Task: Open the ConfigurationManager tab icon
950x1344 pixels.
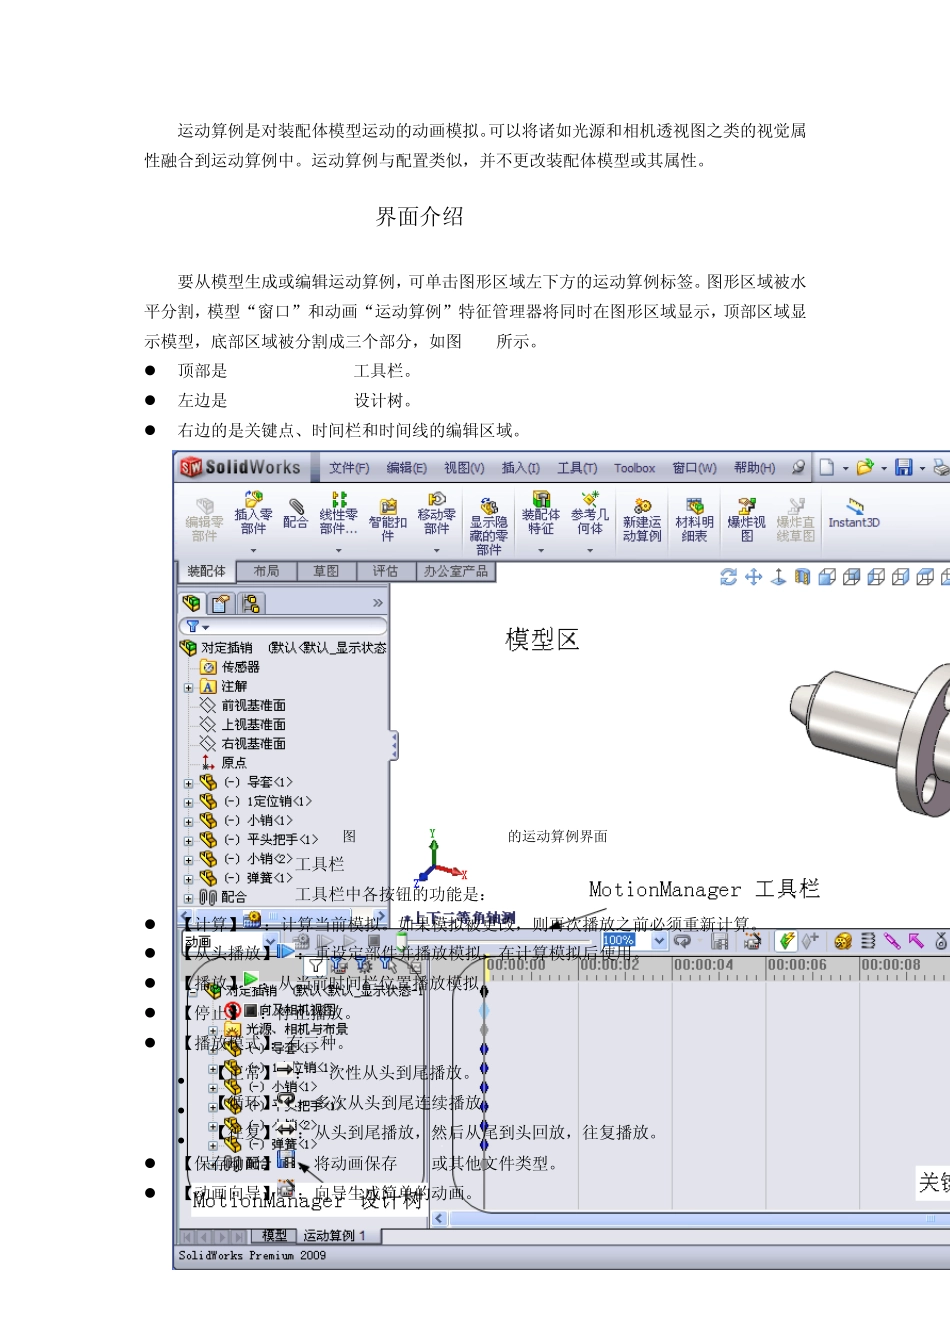Action: tap(250, 603)
